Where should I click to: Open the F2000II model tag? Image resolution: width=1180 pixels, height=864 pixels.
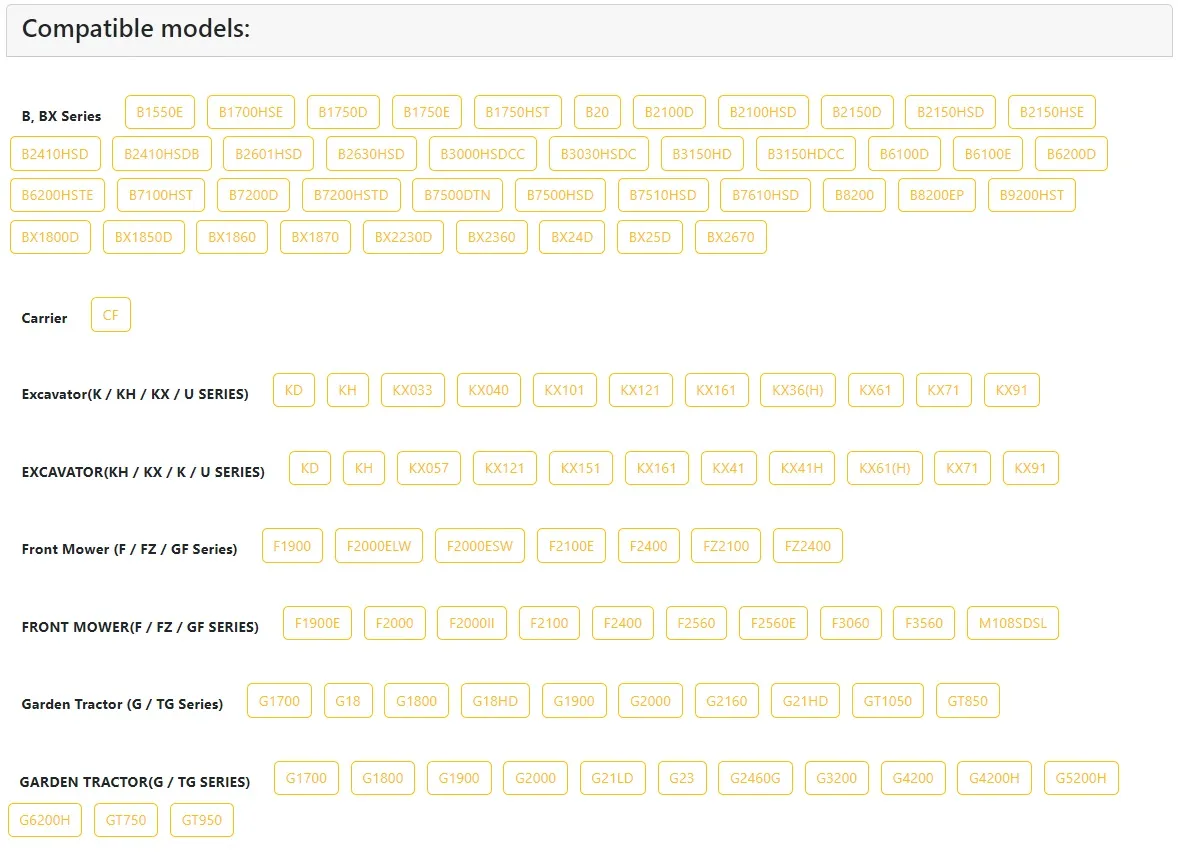(472, 623)
